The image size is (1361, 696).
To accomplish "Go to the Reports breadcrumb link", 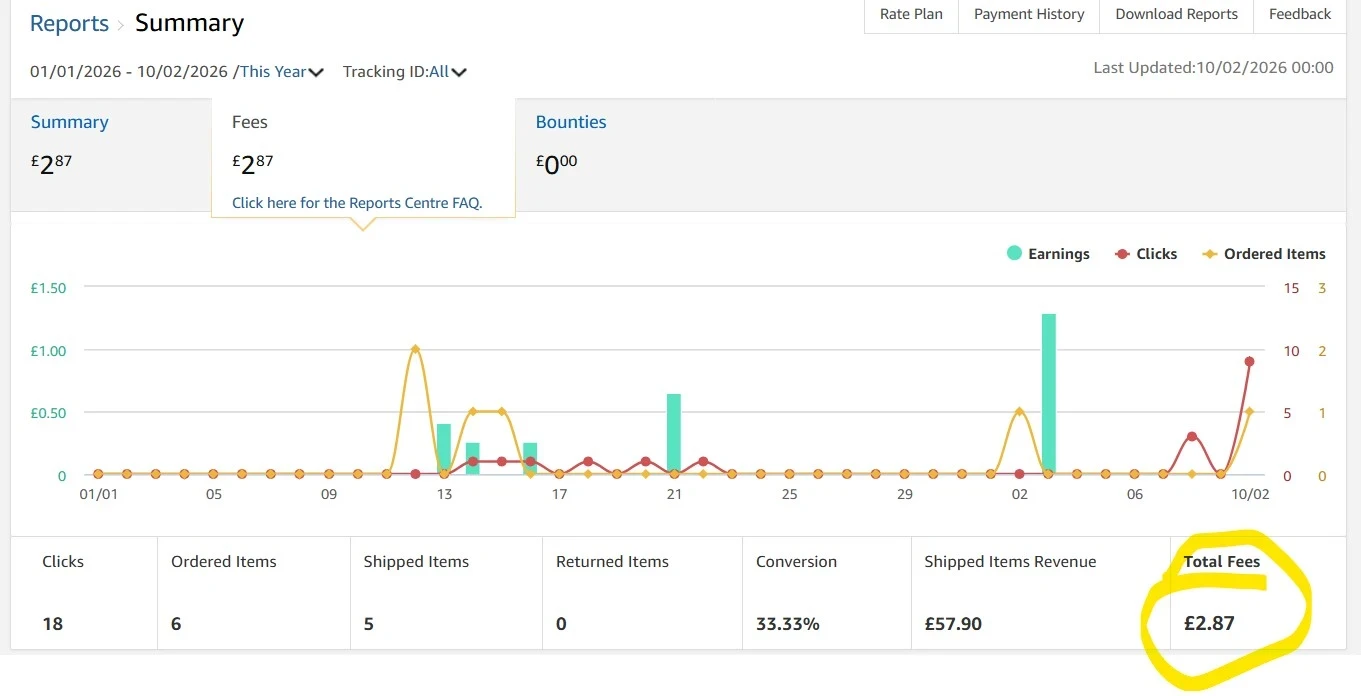I will click(x=69, y=24).
